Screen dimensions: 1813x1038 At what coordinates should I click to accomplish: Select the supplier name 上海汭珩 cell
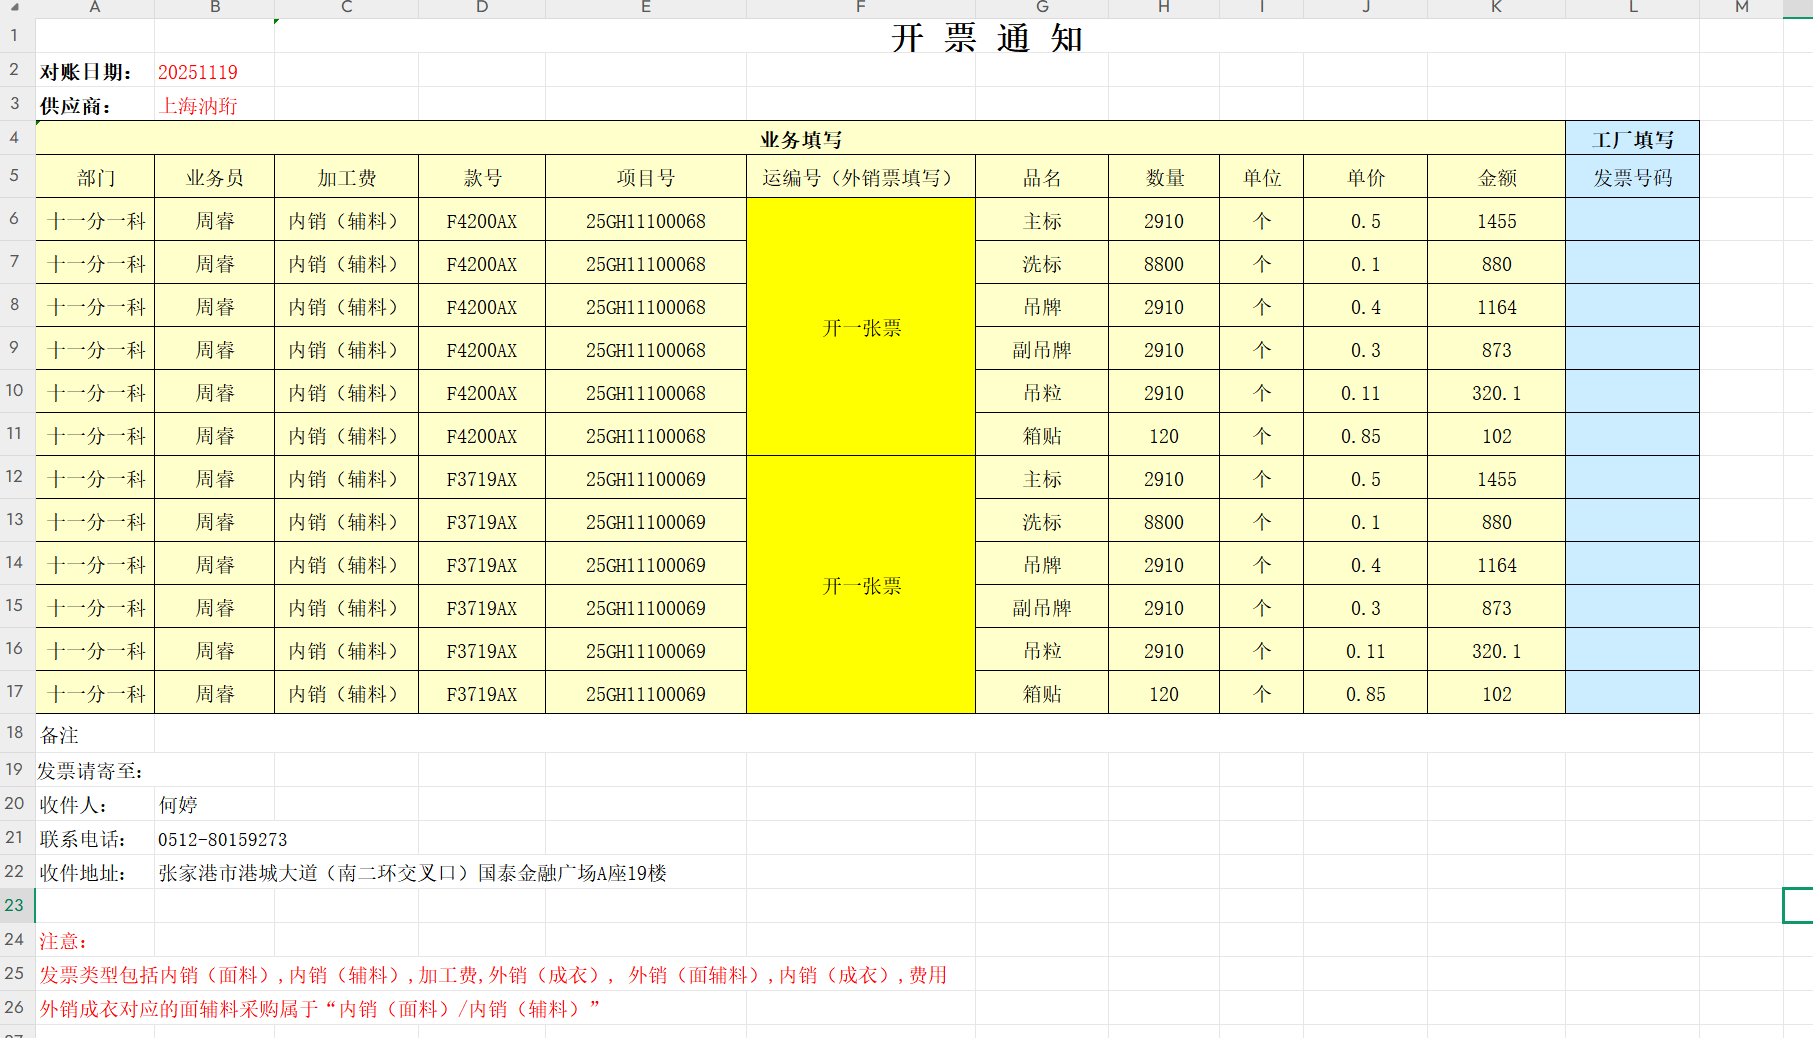click(199, 106)
